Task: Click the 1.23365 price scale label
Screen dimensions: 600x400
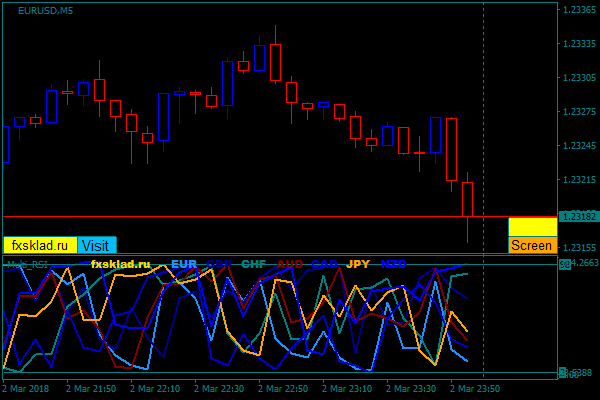Action: (579, 10)
